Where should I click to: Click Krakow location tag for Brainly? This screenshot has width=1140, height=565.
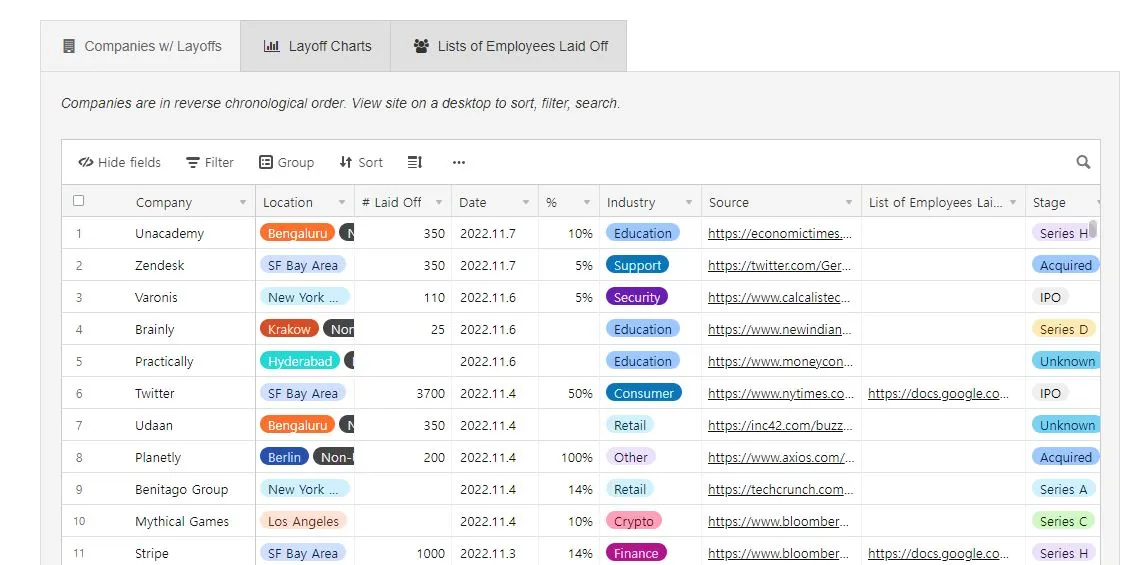click(x=289, y=329)
